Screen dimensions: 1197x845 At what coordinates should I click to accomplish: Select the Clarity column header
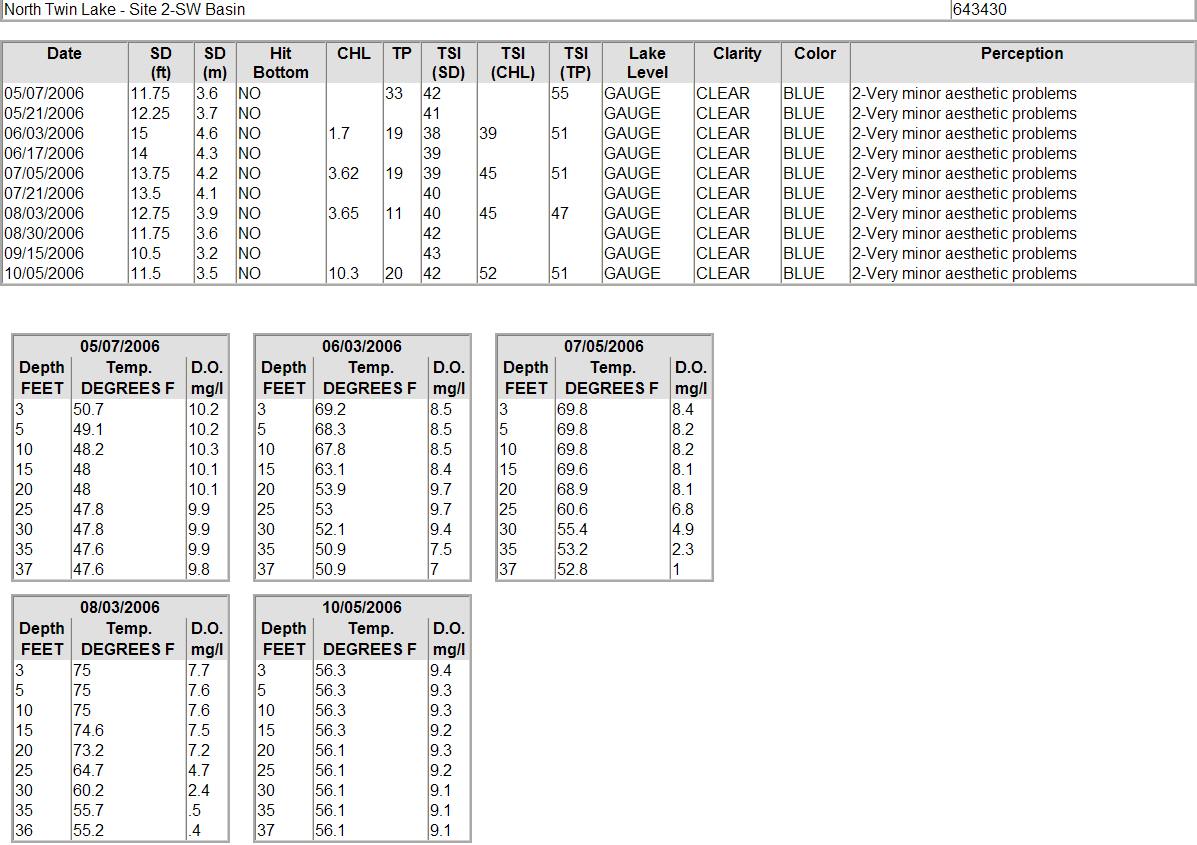point(737,54)
